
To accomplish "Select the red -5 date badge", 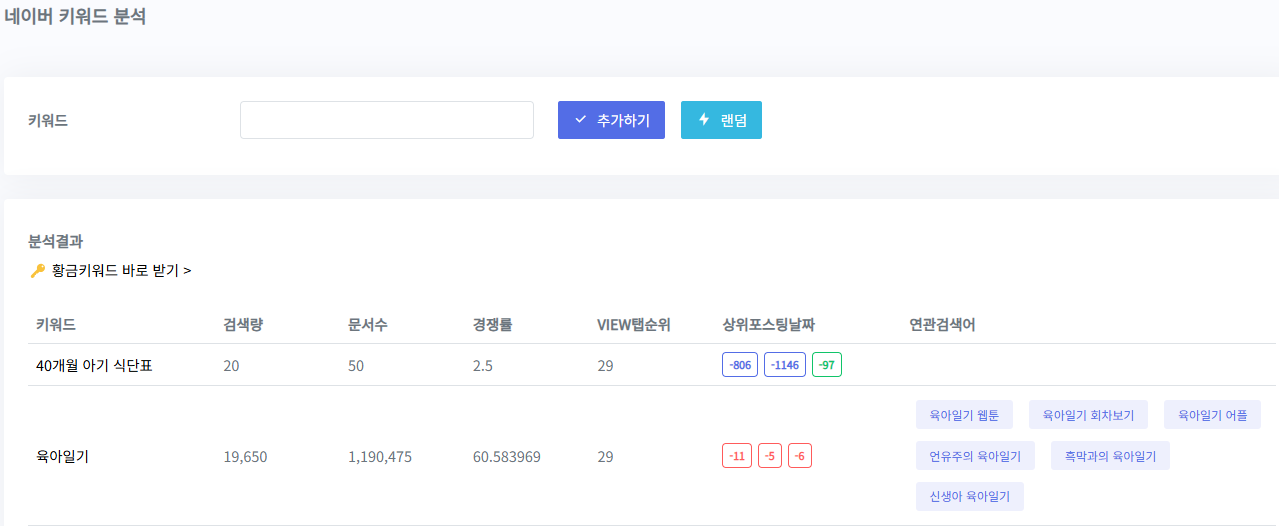I will click(770, 456).
